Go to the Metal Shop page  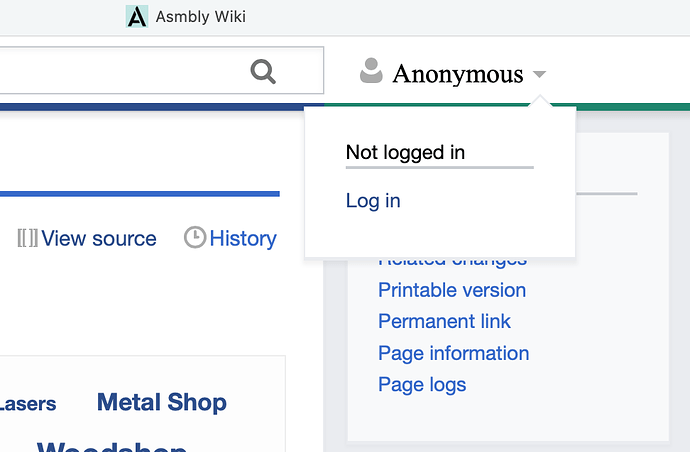point(161,402)
